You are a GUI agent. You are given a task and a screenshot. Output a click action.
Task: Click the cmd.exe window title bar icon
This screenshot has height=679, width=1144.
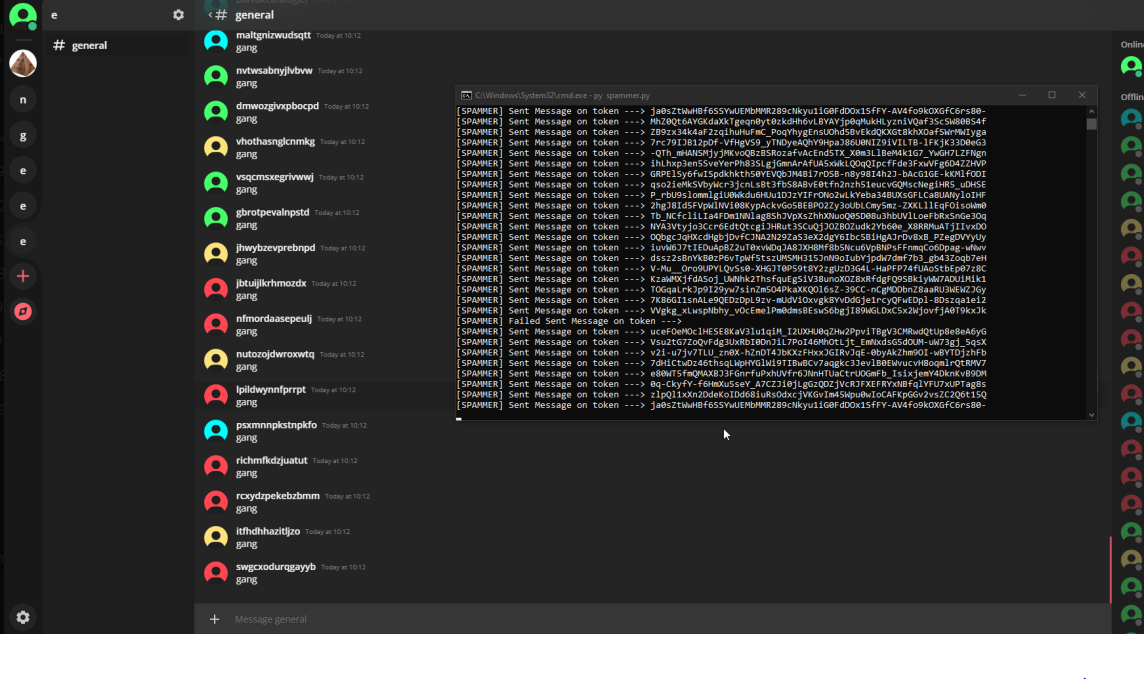[465, 96]
